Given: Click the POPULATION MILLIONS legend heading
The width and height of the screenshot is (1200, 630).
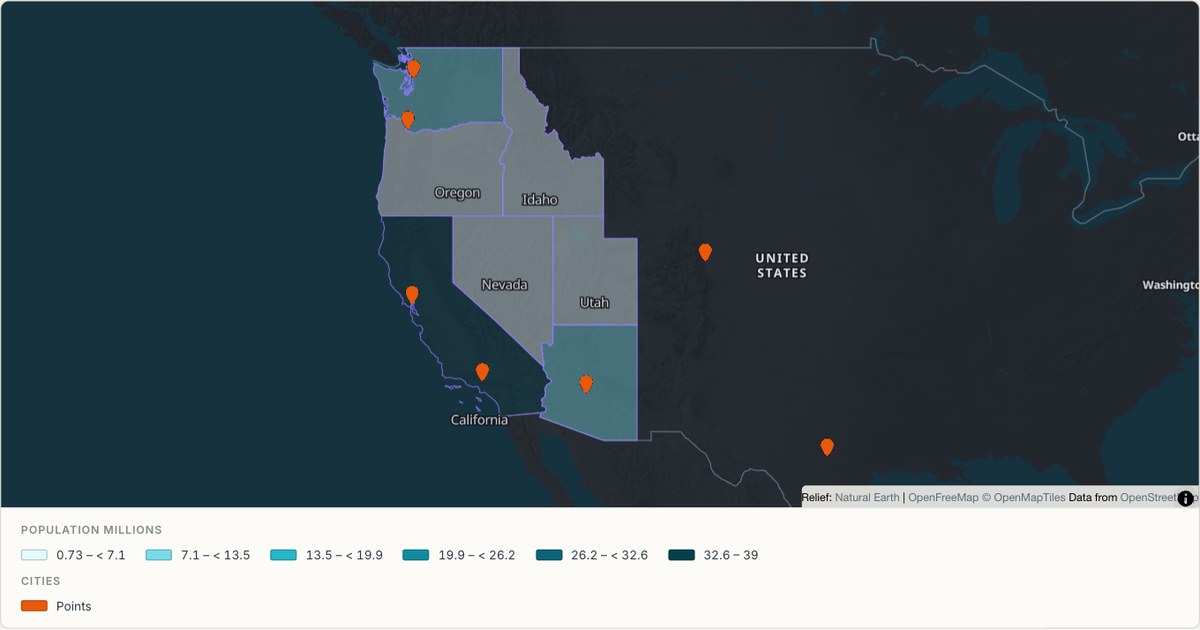Looking at the screenshot, I should 91,530.
